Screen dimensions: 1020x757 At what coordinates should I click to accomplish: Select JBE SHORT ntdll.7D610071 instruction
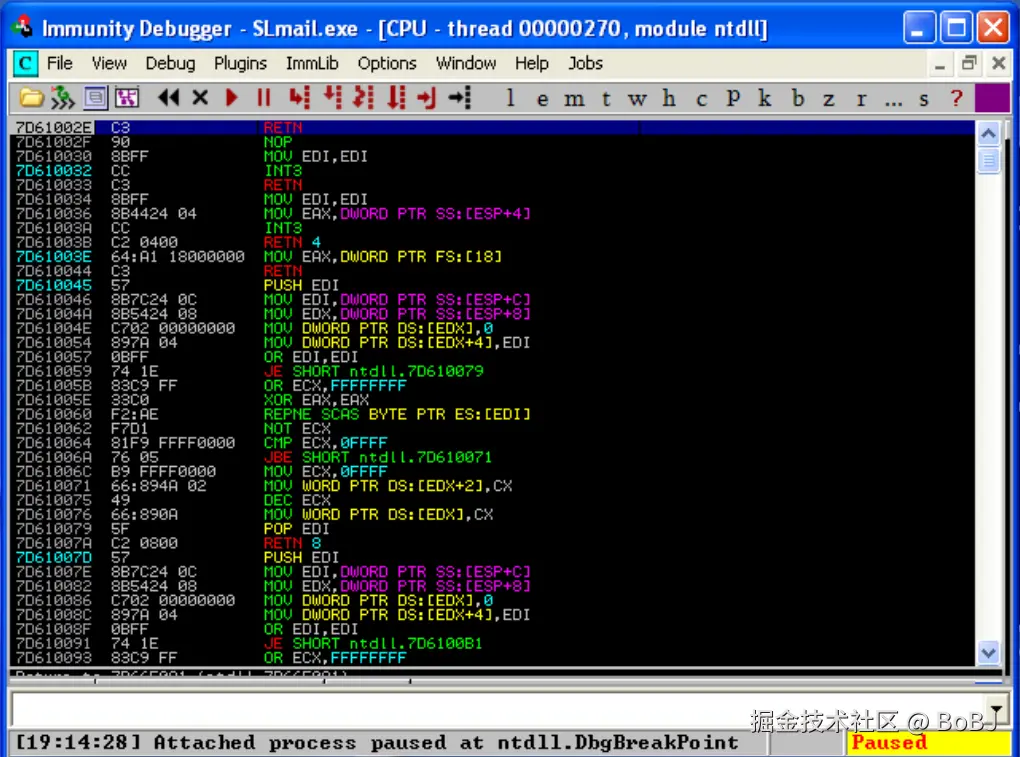click(x=492, y=457)
